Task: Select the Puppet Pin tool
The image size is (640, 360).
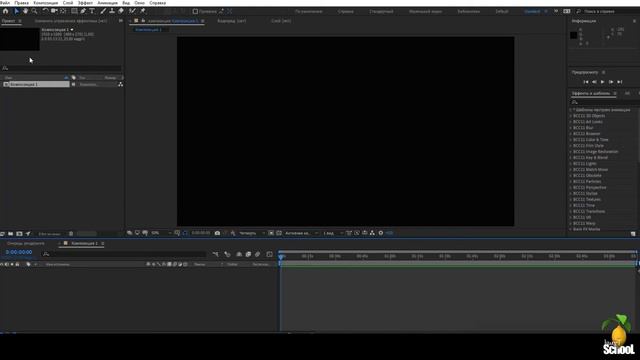Action: [x=142, y=11]
